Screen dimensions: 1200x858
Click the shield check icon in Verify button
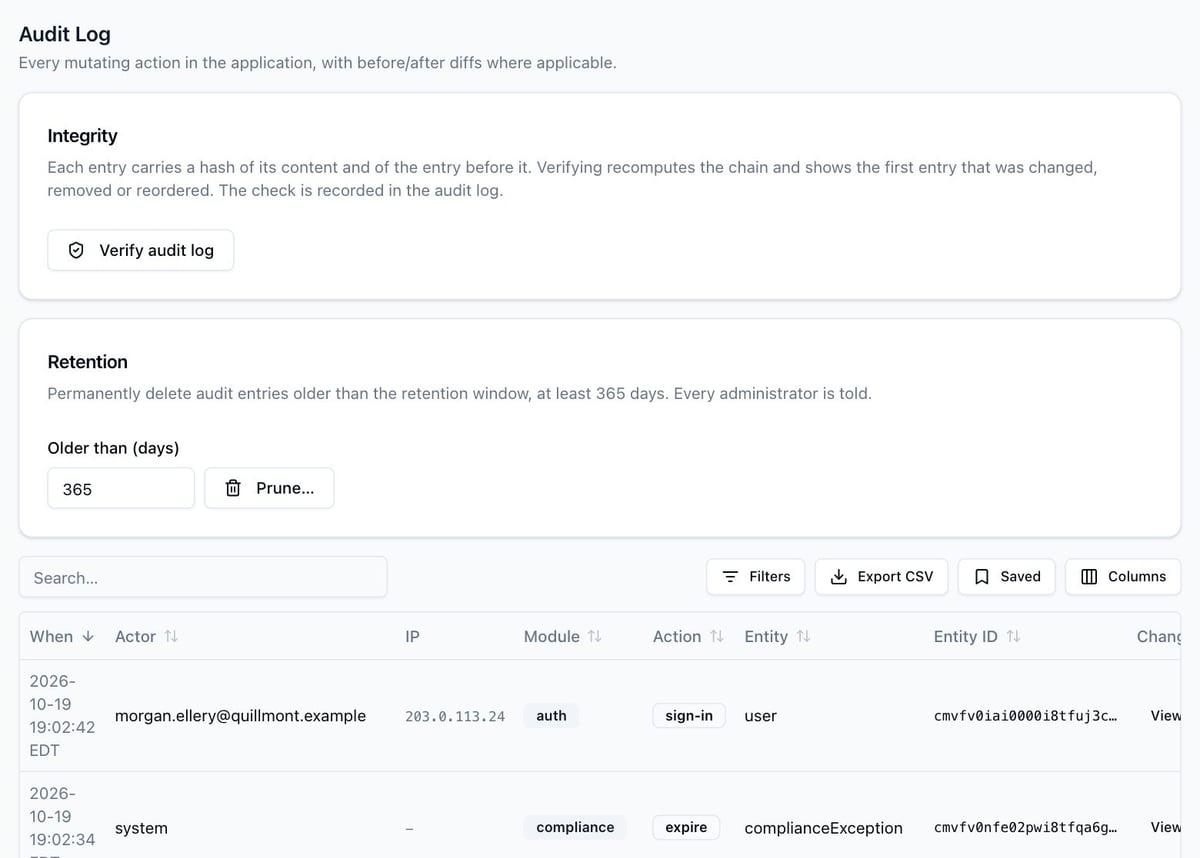point(76,250)
